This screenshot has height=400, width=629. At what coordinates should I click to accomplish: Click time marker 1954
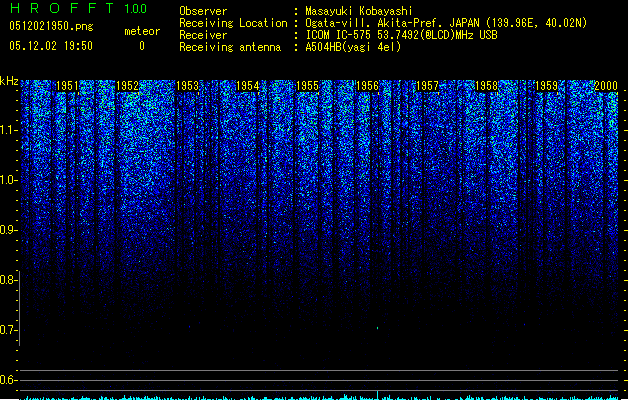tap(248, 86)
